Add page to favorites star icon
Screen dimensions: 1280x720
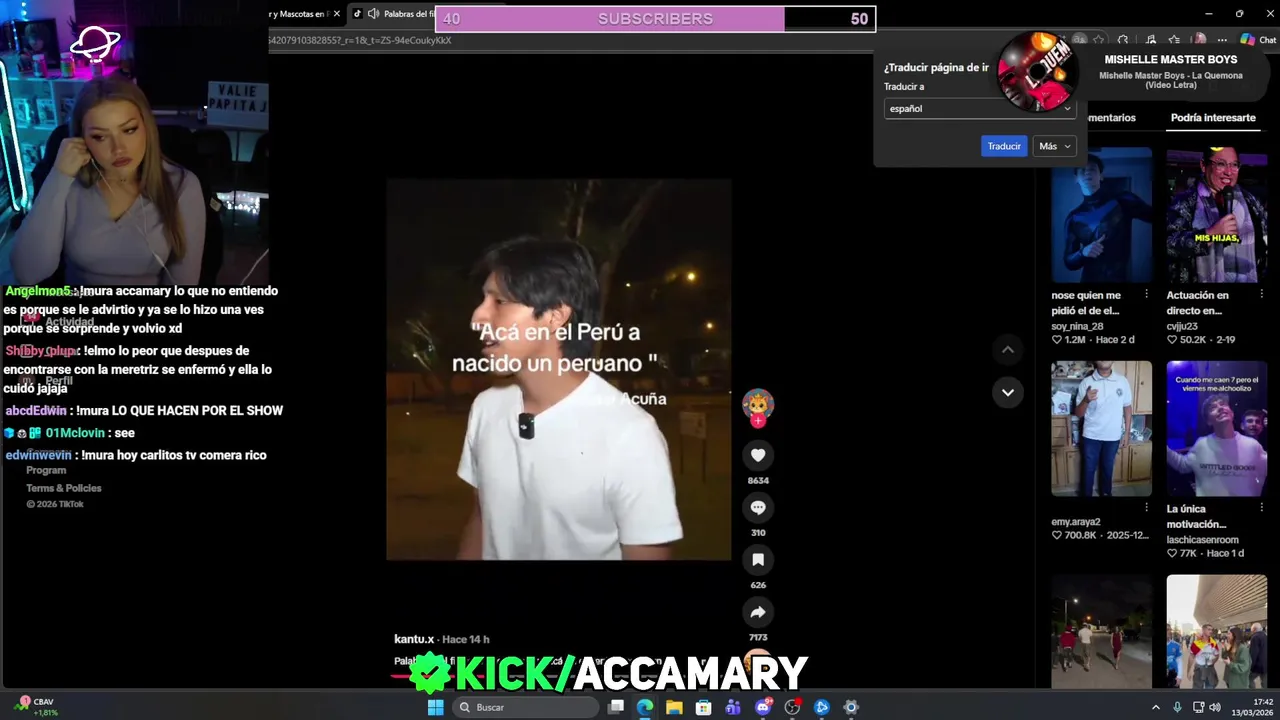(1099, 40)
